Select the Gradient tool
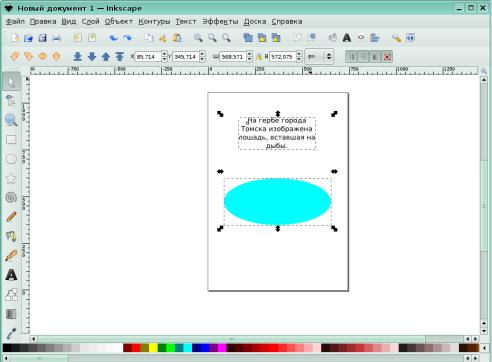 (11, 314)
